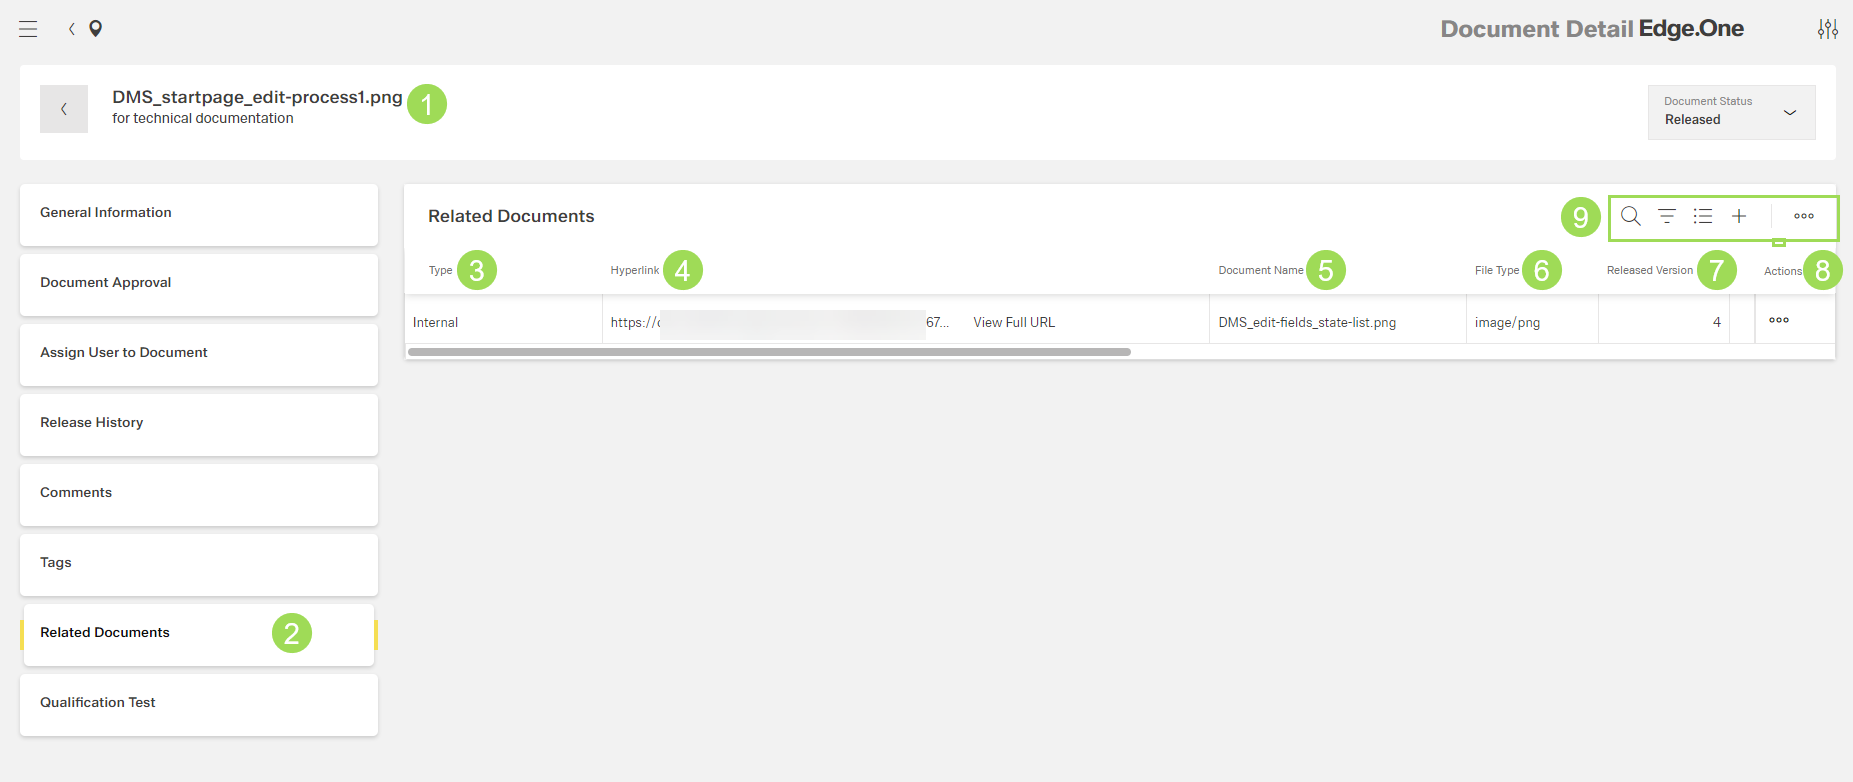Click the View Full URL link
Viewport: 1853px width, 782px height.
pos(1014,322)
